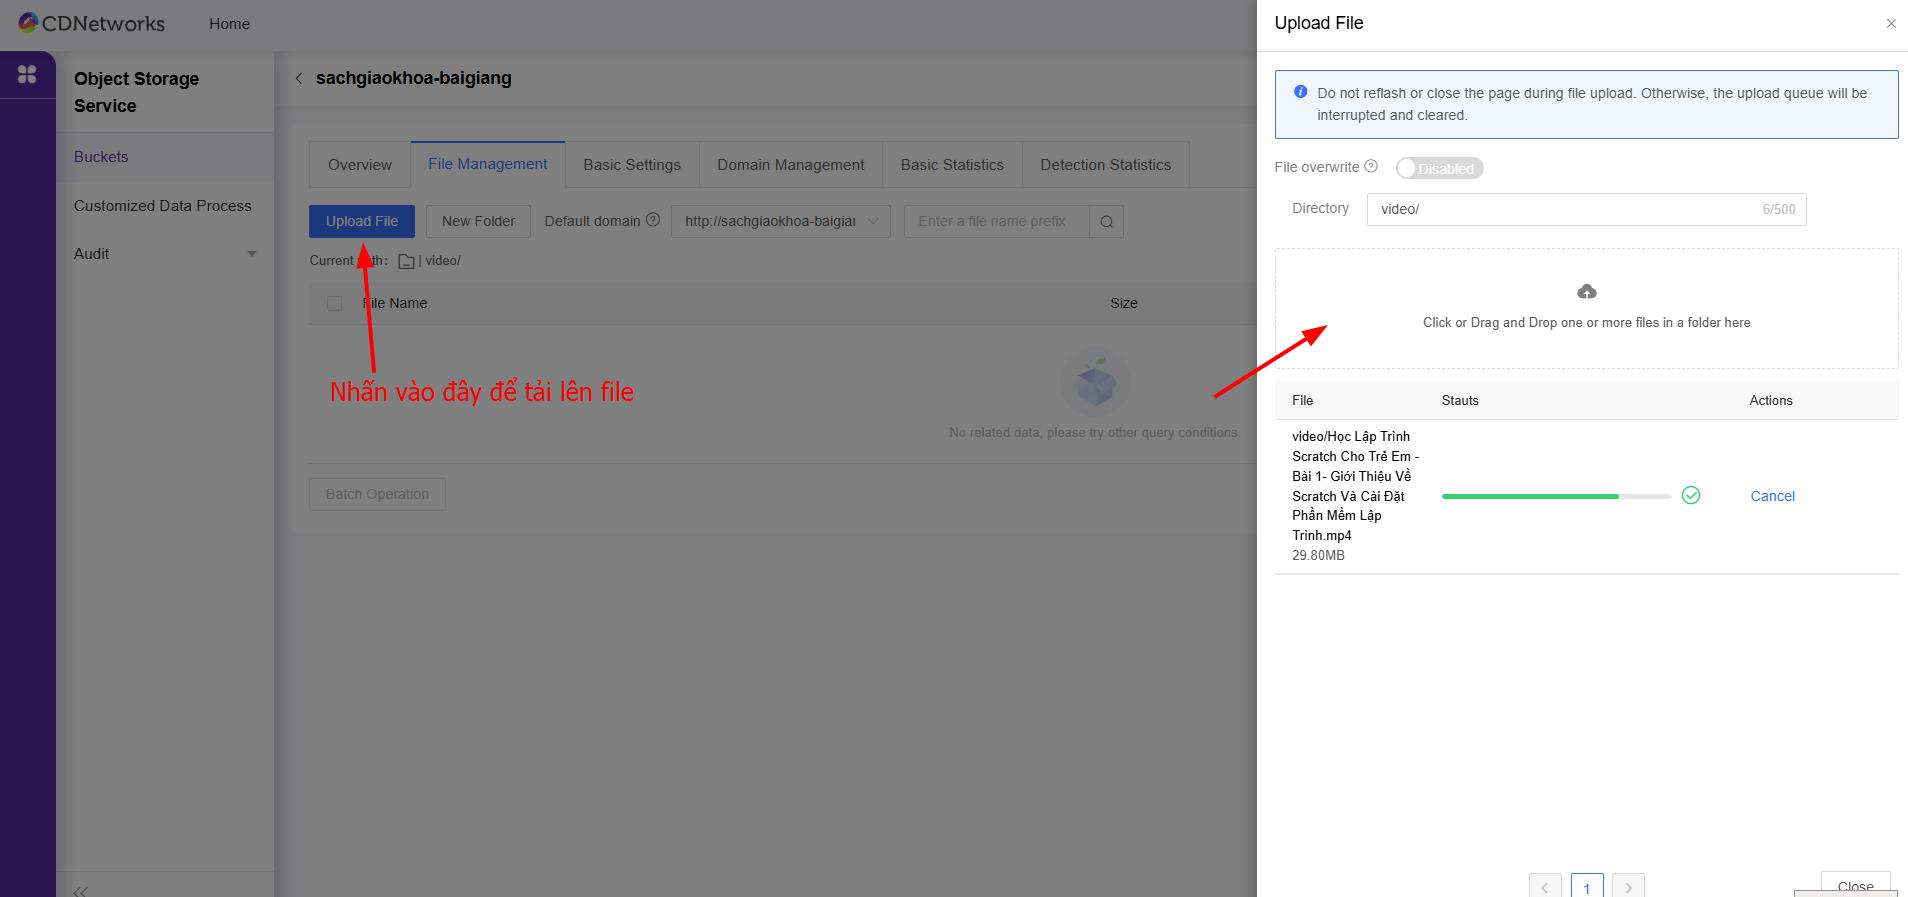The height and width of the screenshot is (897, 1908).
Task: Switch to the Basic Settings tab
Action: [x=632, y=165]
